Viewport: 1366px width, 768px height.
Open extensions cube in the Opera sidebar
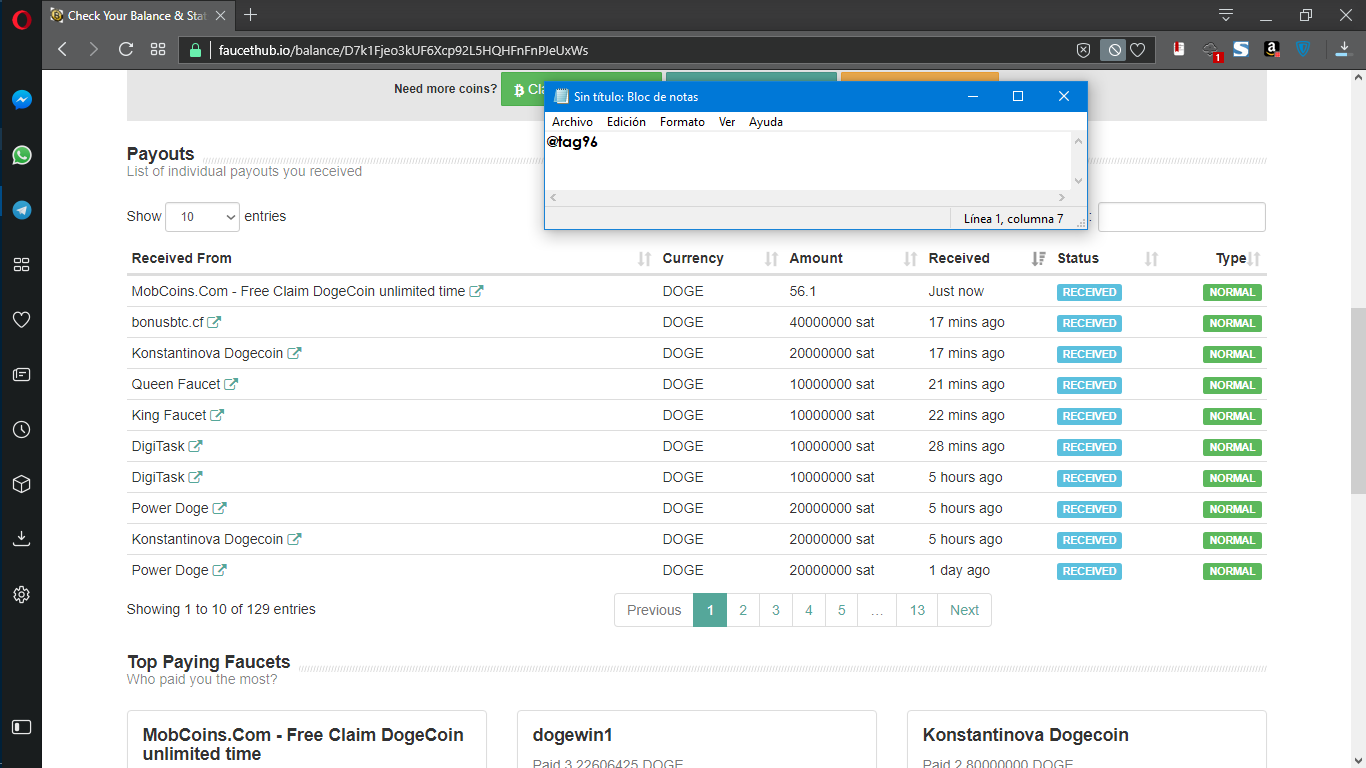point(21,484)
